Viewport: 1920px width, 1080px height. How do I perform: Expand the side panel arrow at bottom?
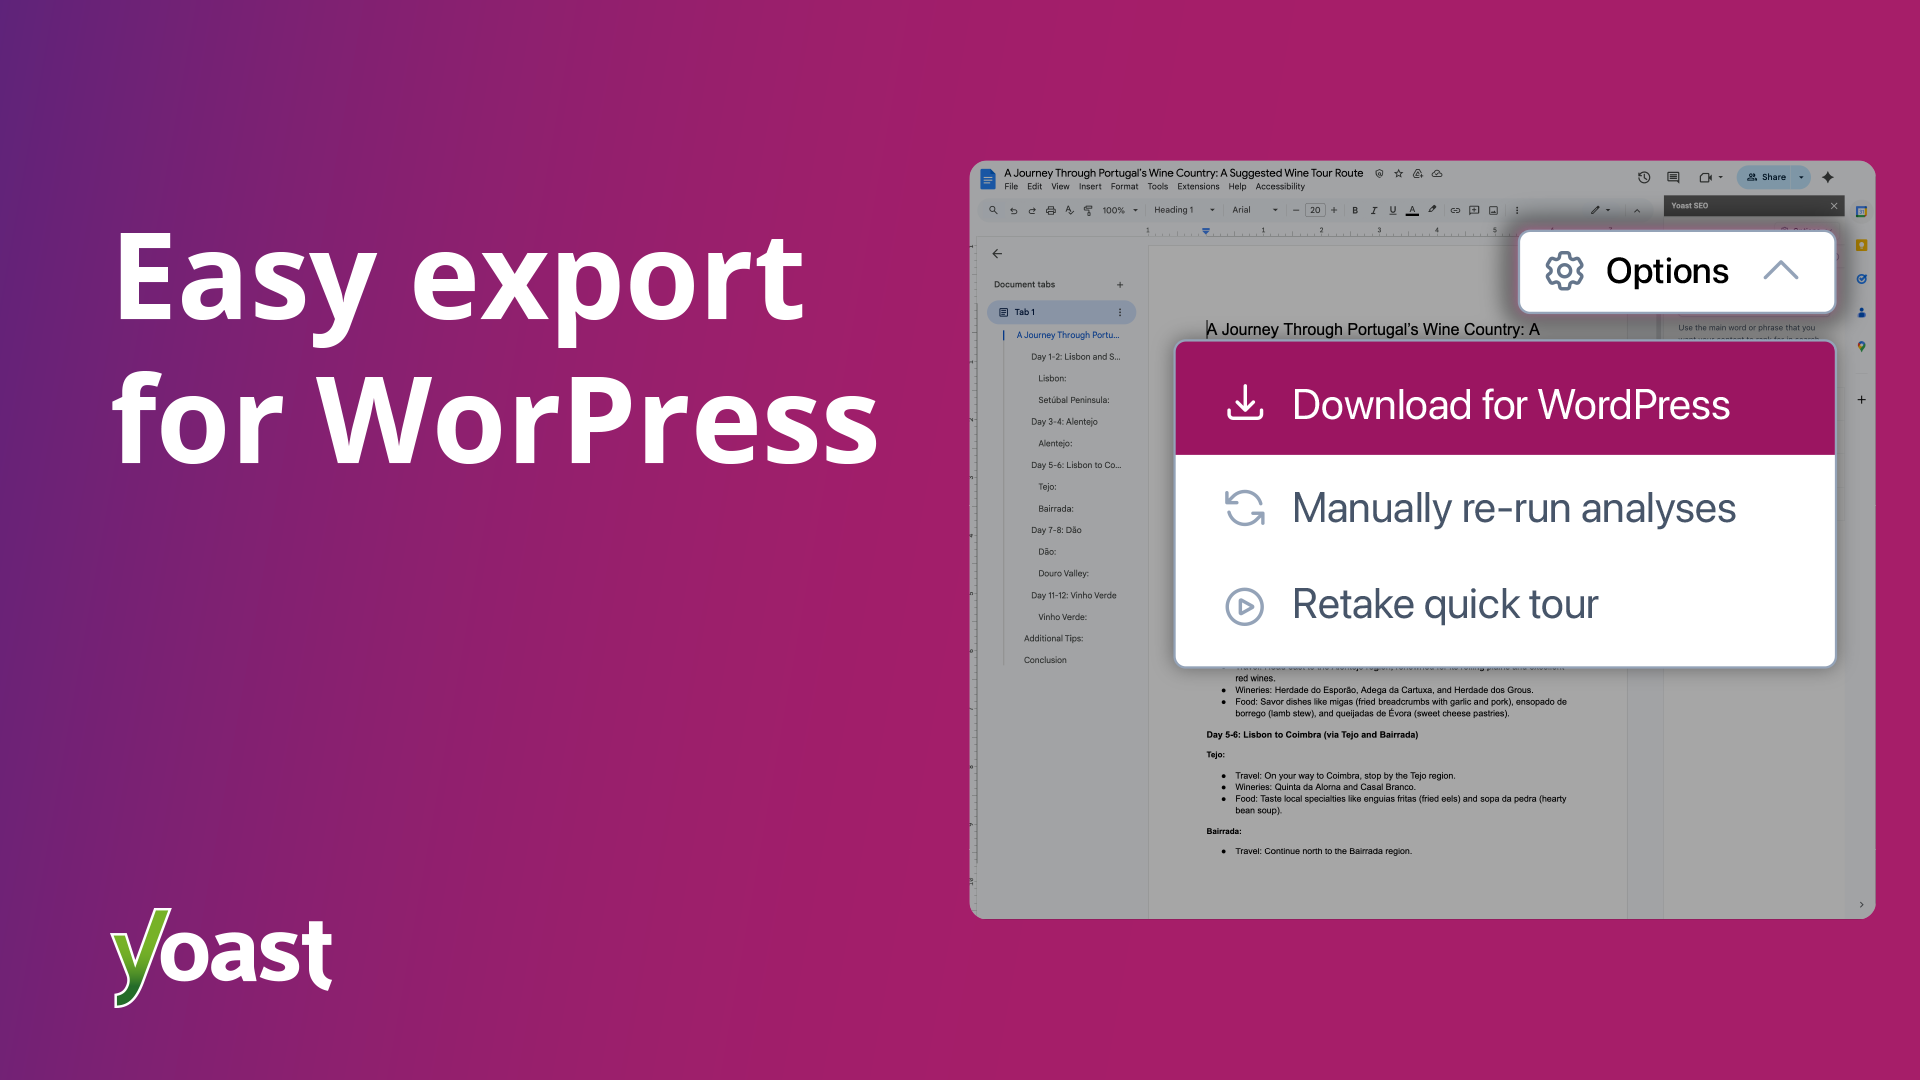tap(1861, 904)
